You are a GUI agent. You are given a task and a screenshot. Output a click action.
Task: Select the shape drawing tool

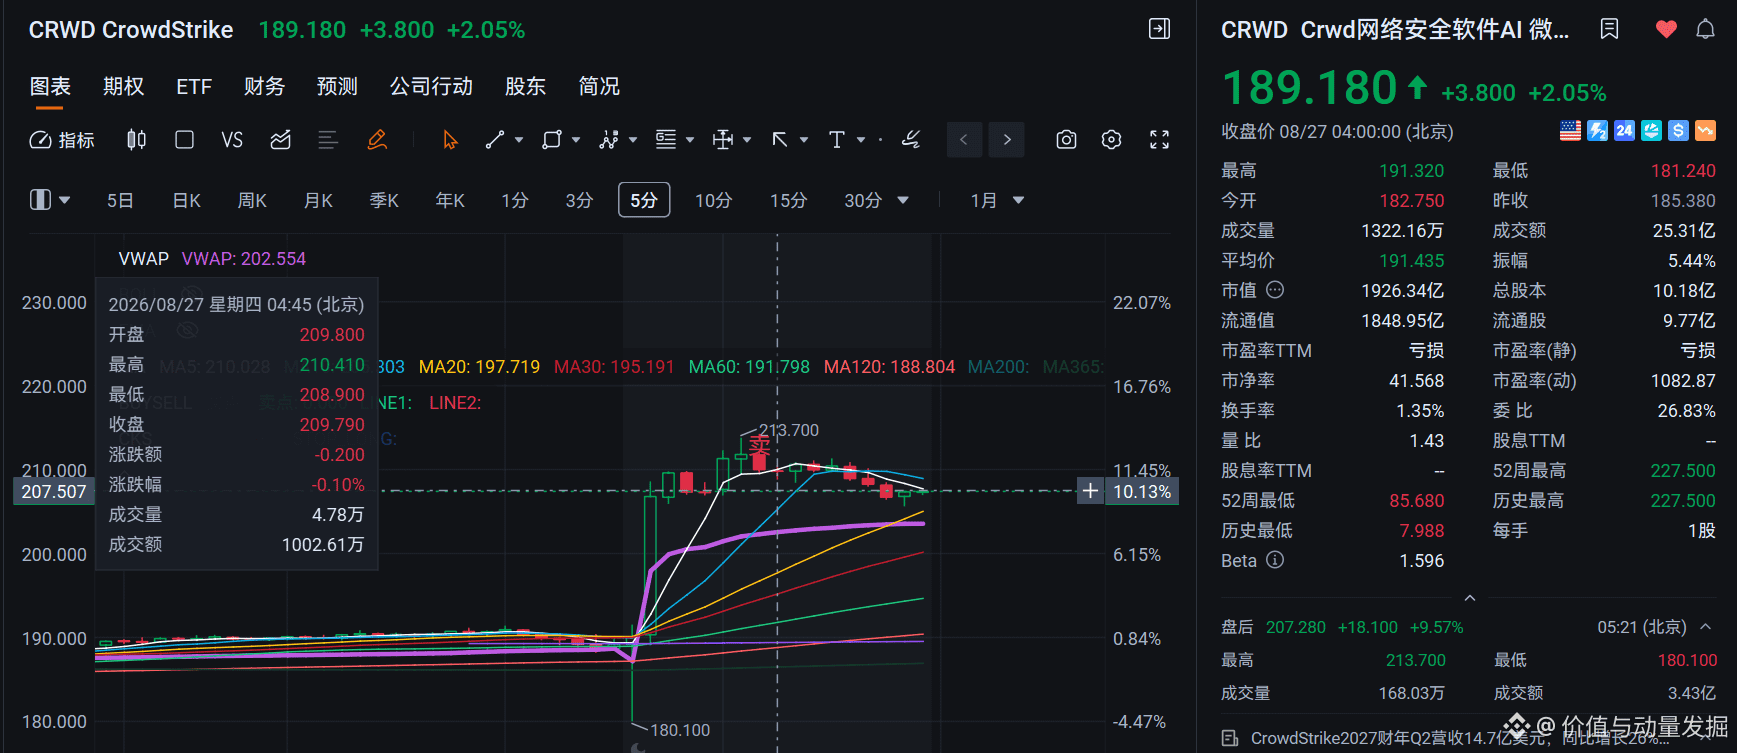(x=551, y=140)
